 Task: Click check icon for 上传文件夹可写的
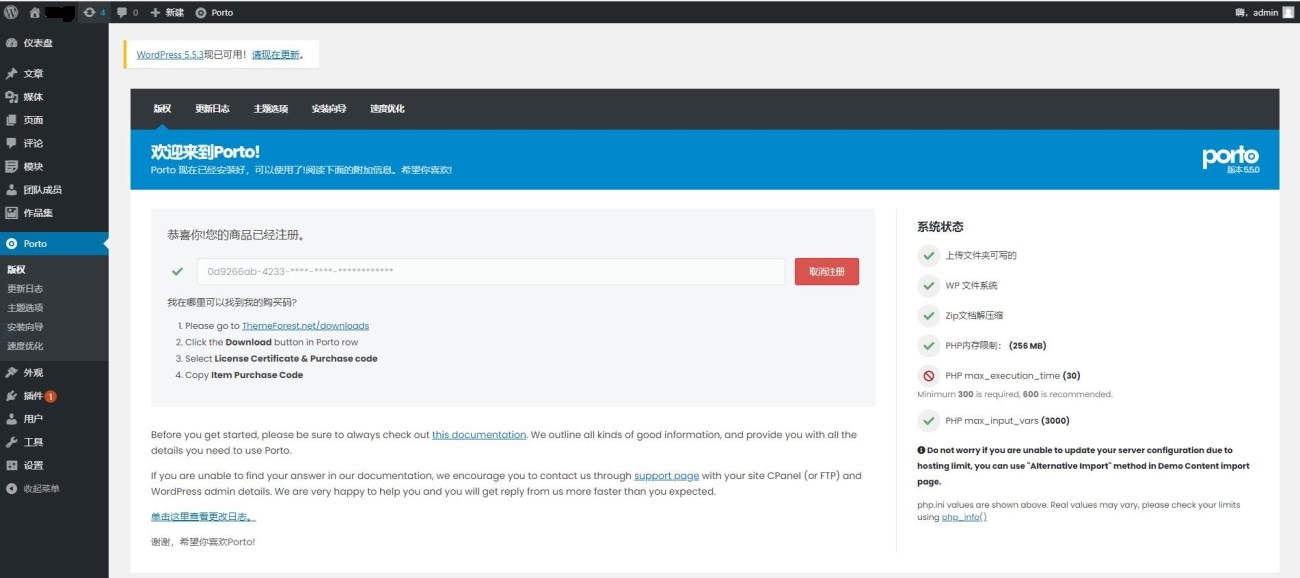(929, 255)
